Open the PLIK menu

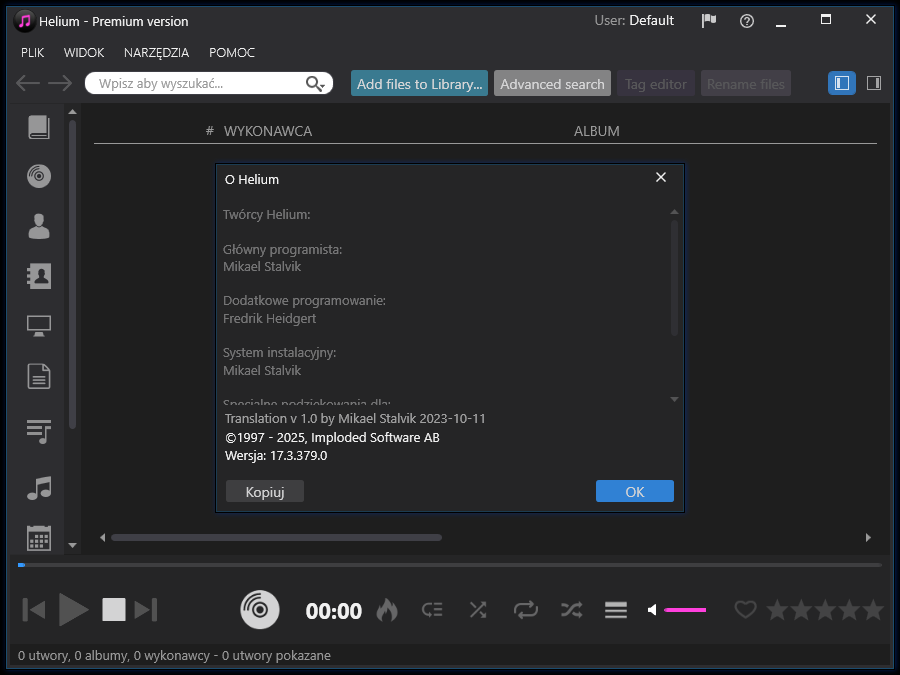click(33, 52)
